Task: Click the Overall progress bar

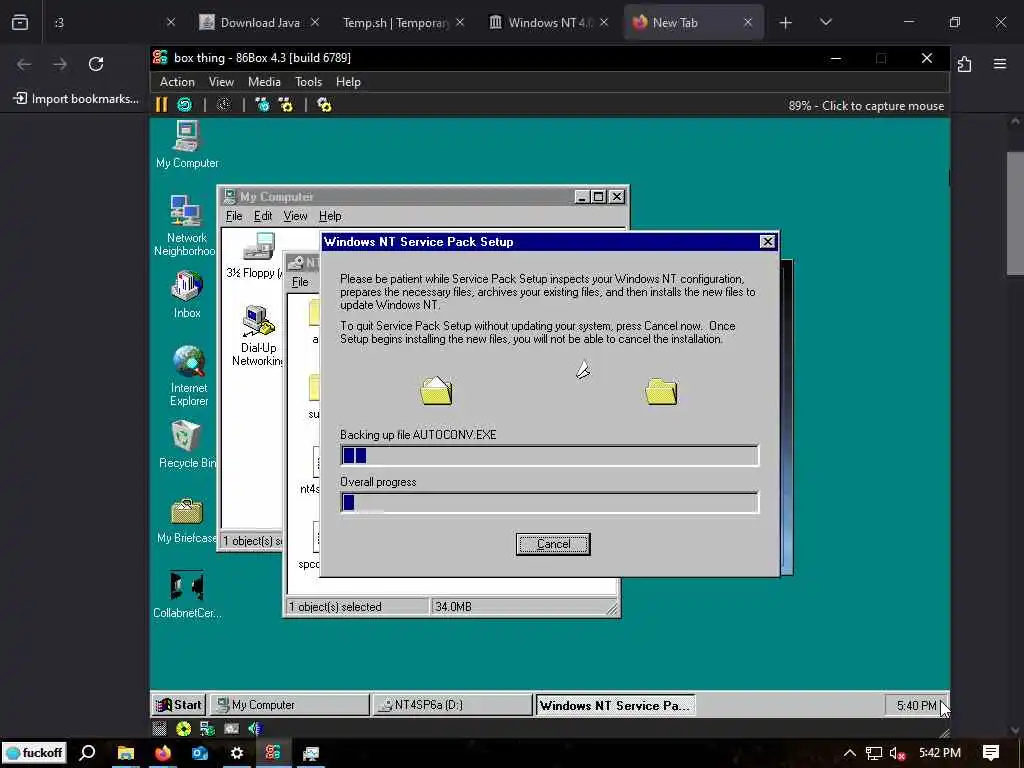Action: pyautogui.click(x=549, y=502)
